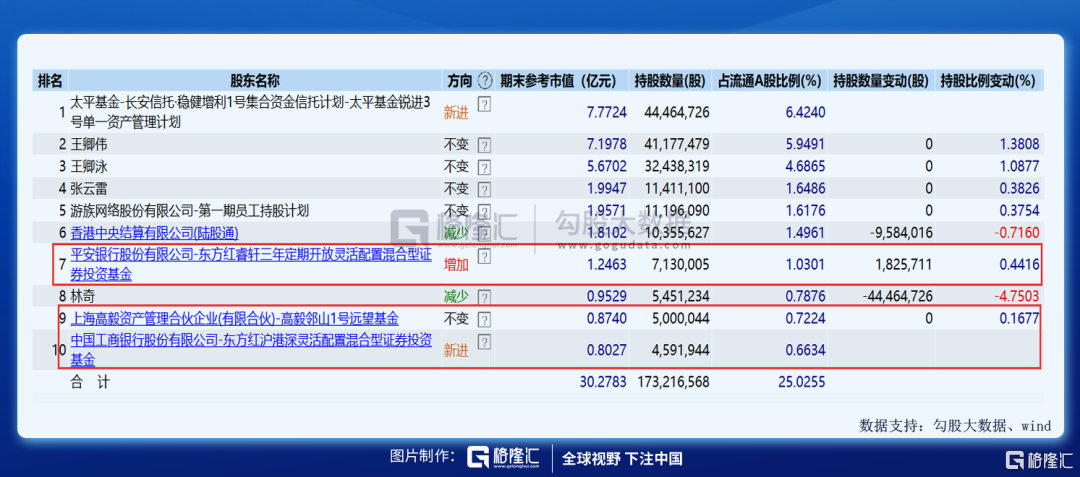This screenshot has height=477, width=1080.
Task: Select shareholder name 林奇
Action: click(x=83, y=297)
